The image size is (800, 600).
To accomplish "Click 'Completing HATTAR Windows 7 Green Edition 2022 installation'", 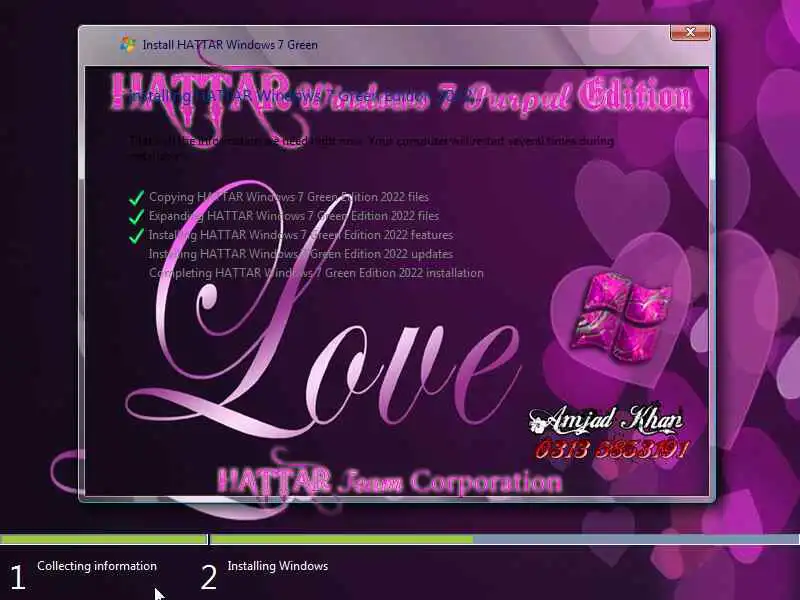I will tap(316, 273).
